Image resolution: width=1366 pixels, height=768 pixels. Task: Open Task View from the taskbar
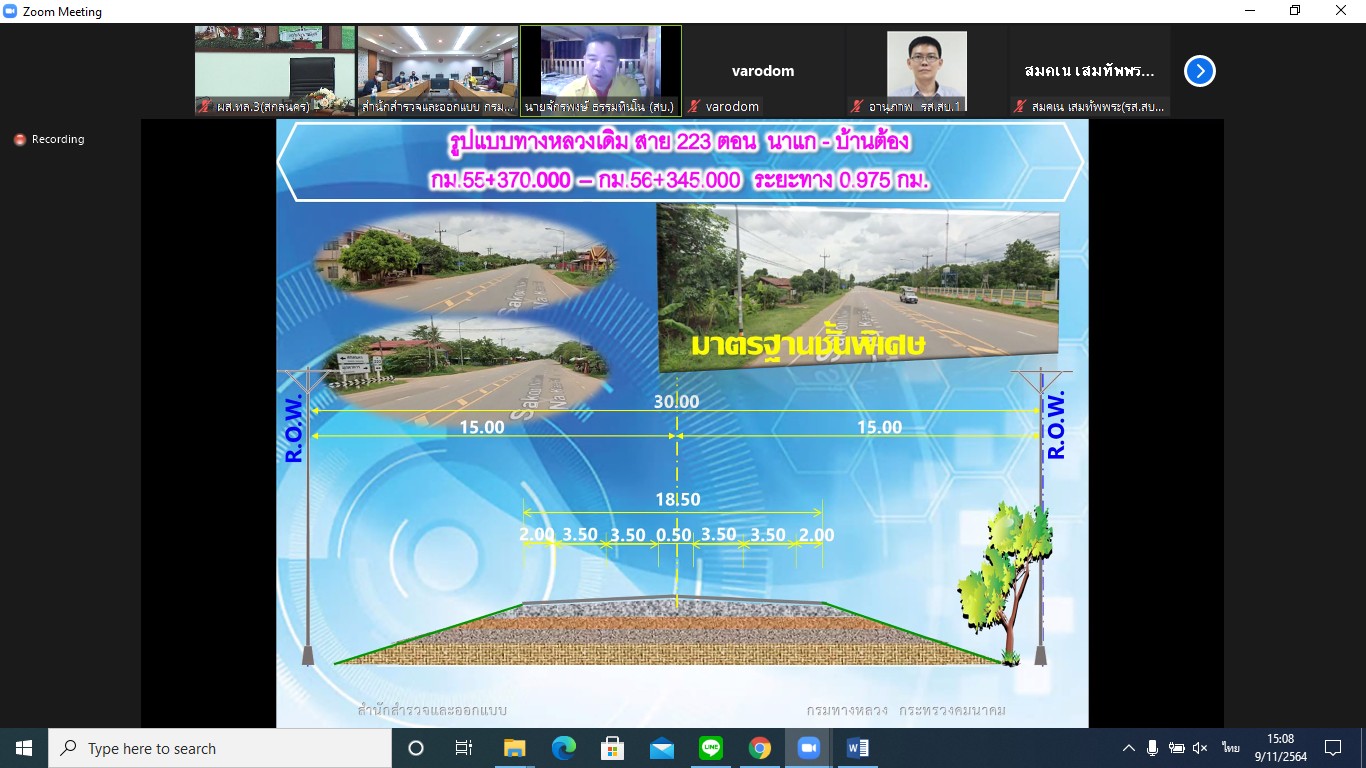coord(464,748)
